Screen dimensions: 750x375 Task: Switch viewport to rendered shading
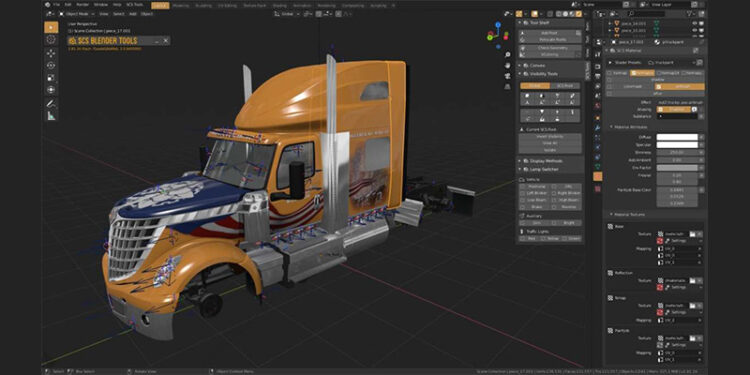[x=579, y=13]
